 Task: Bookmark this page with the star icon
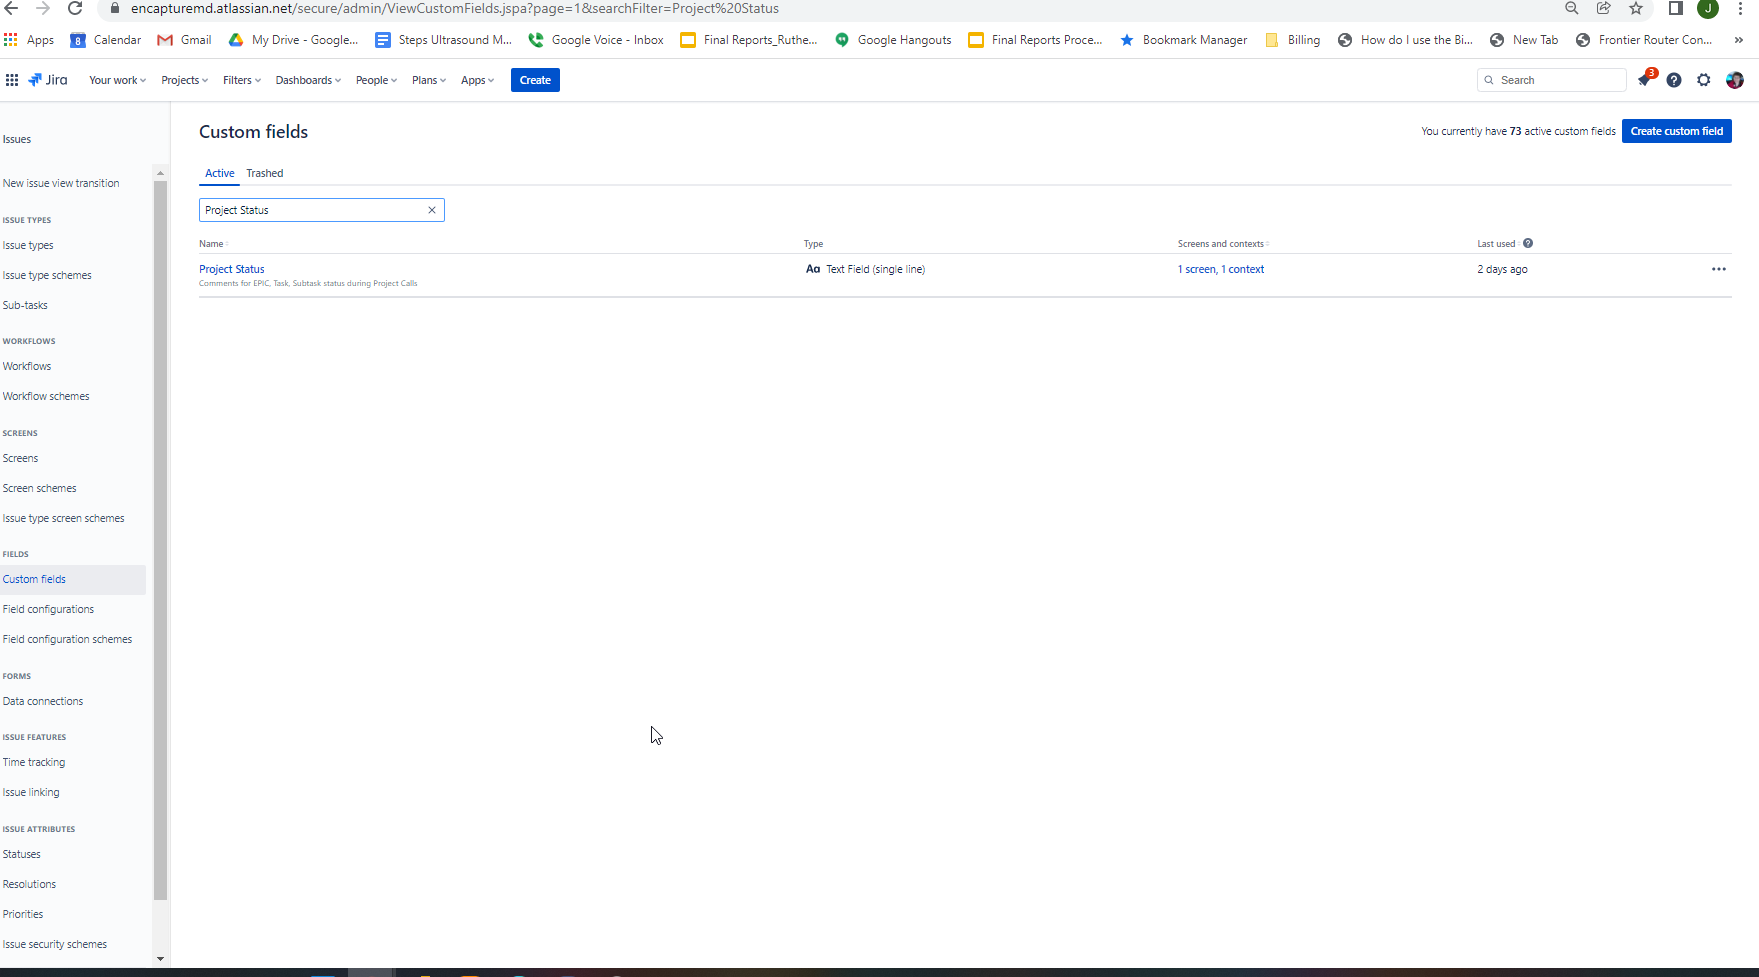1636,8
